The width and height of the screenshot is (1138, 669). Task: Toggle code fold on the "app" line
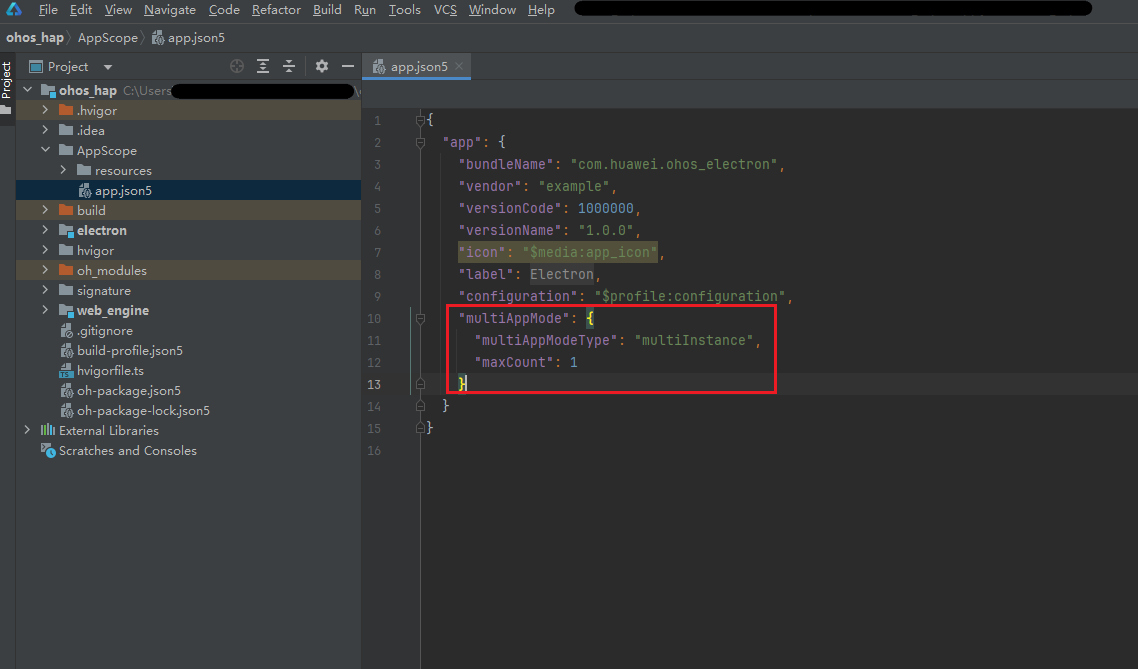click(x=421, y=143)
